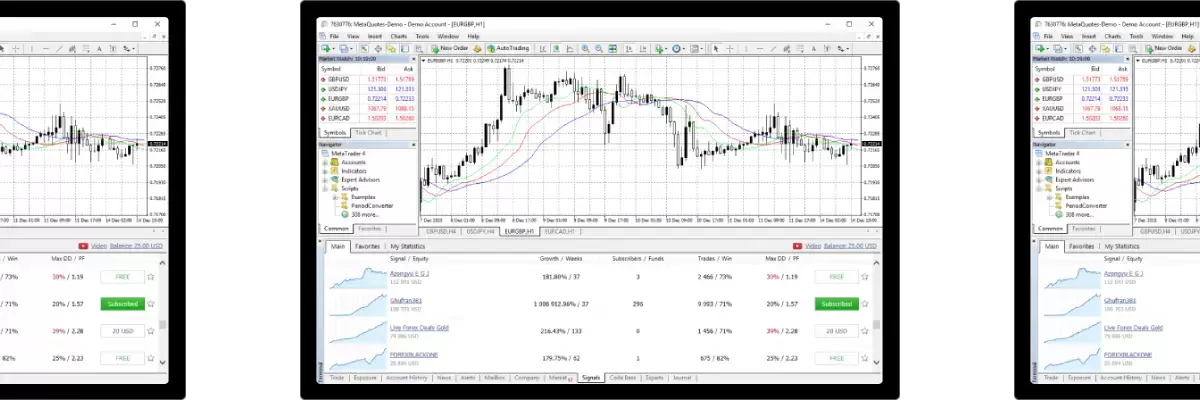
Task: Open Balance: 25.00 USD link in center window
Action: (x=850, y=246)
